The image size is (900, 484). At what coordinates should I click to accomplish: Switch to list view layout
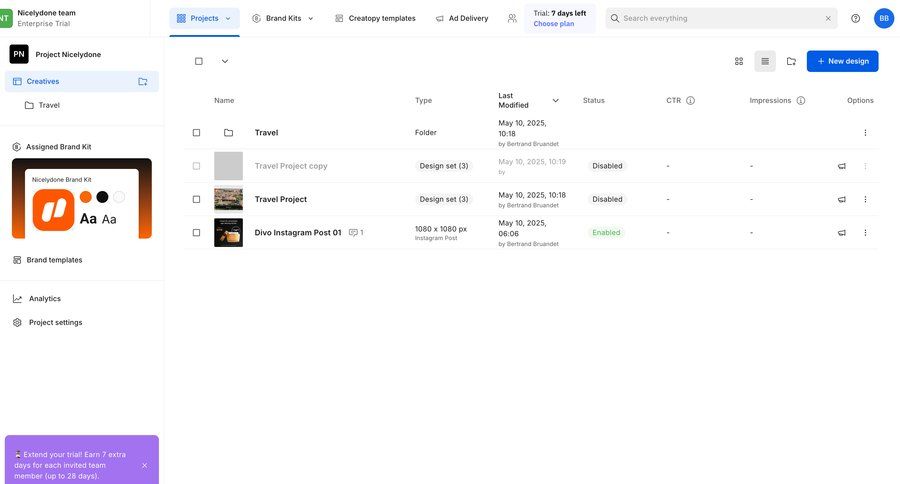pyautogui.click(x=765, y=61)
